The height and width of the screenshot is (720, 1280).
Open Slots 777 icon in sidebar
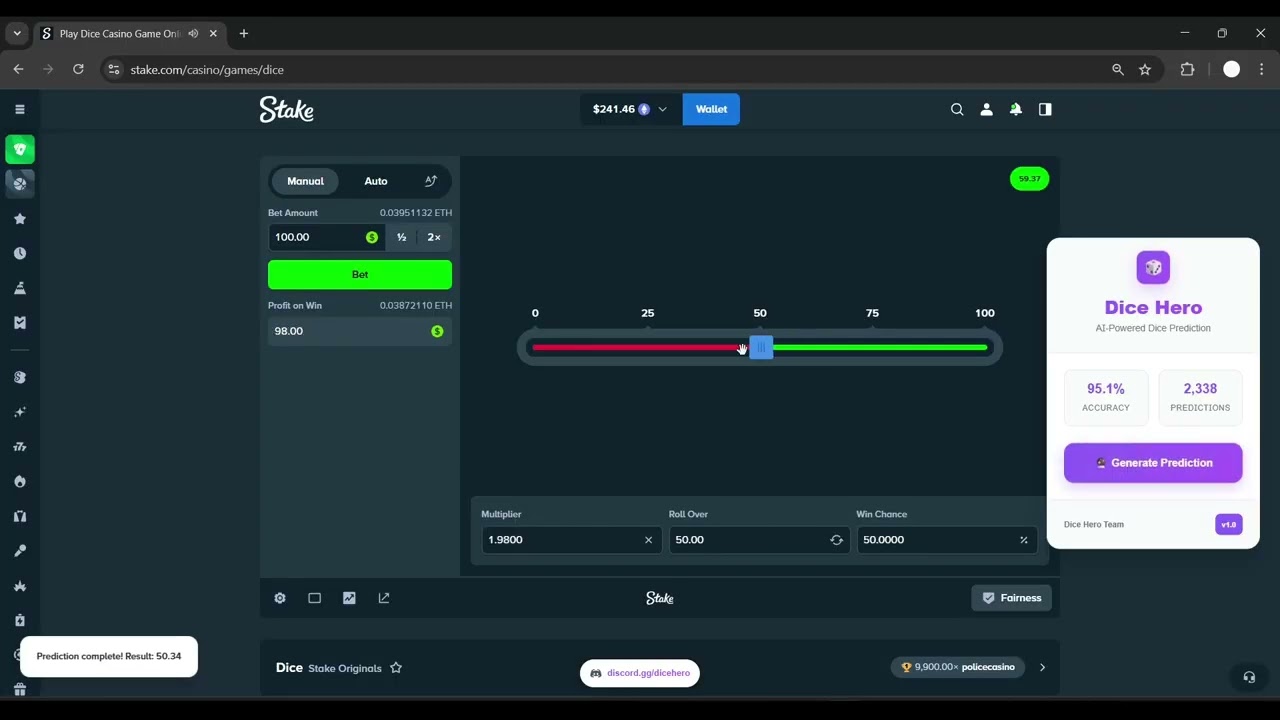click(x=20, y=447)
